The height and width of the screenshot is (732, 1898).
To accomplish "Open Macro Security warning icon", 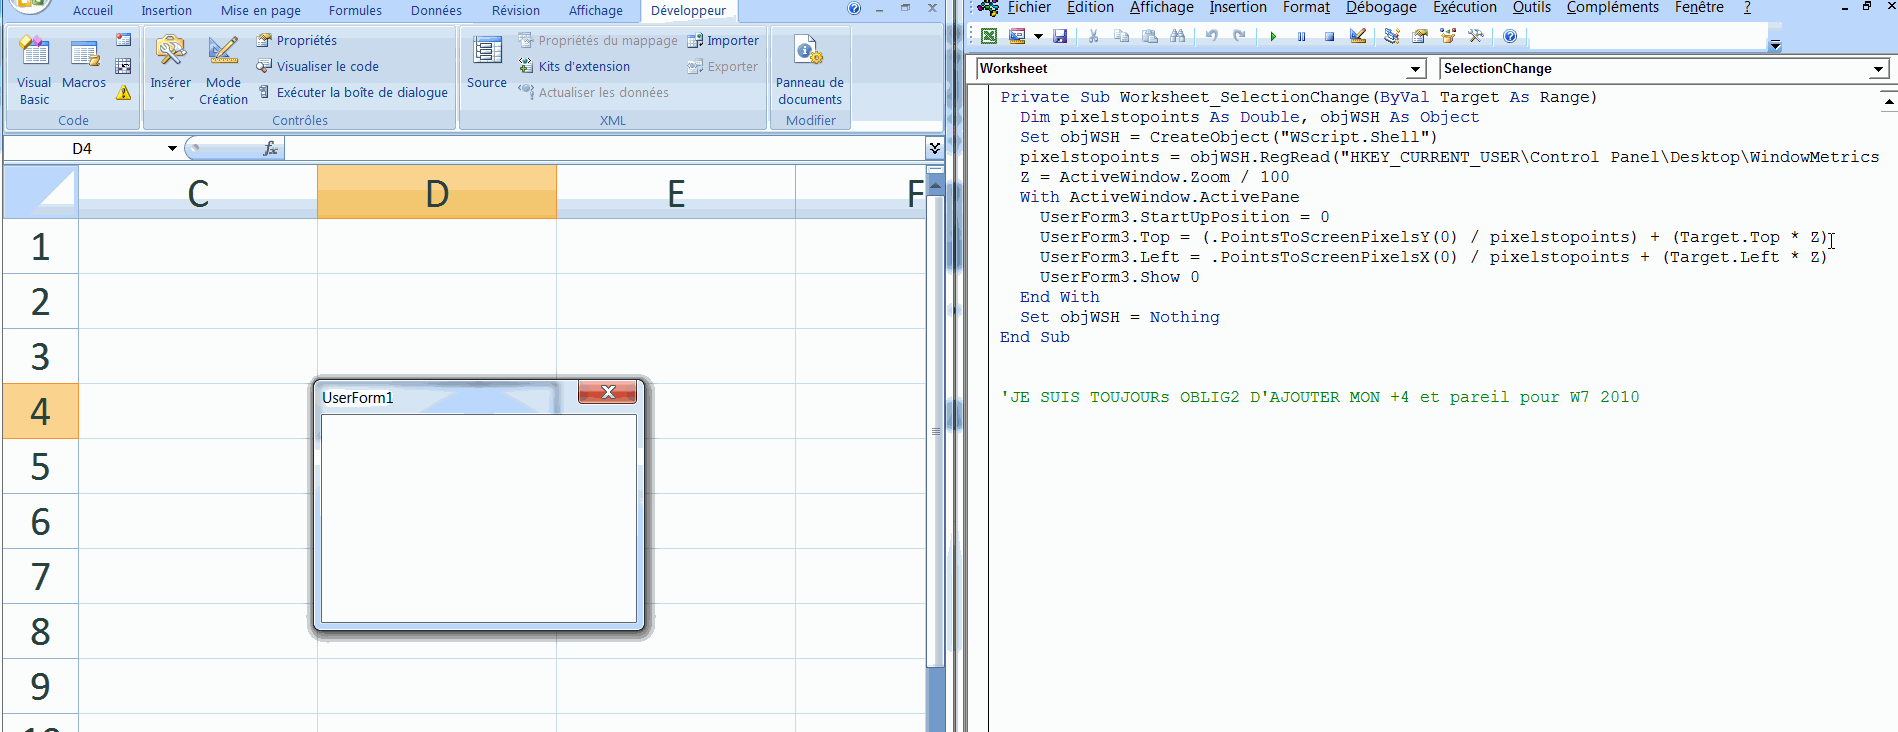I will click(x=123, y=93).
